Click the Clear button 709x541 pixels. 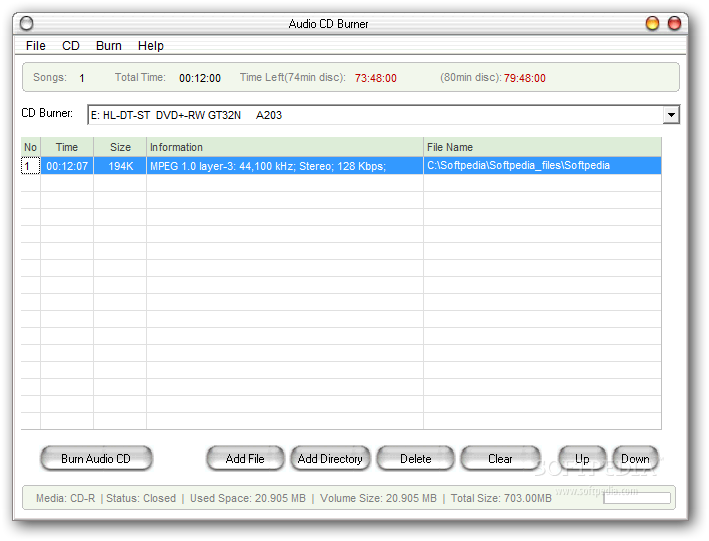(x=500, y=459)
